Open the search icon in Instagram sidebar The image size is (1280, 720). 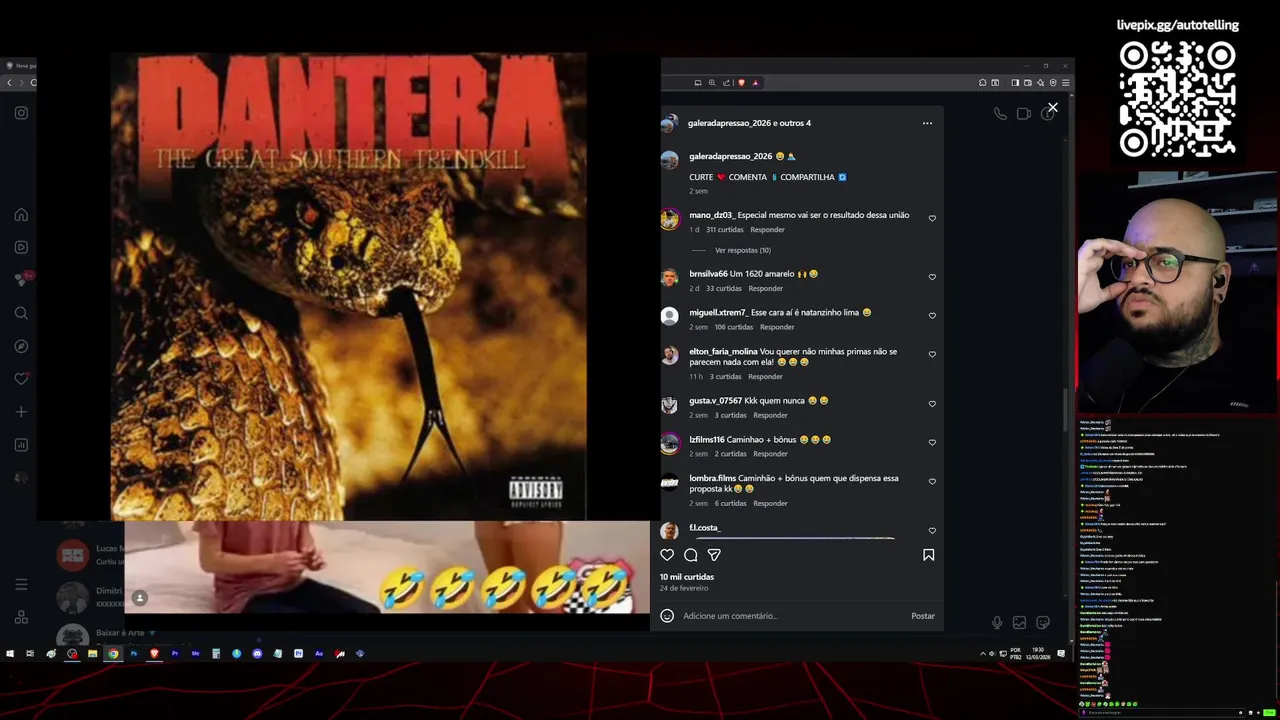21,313
